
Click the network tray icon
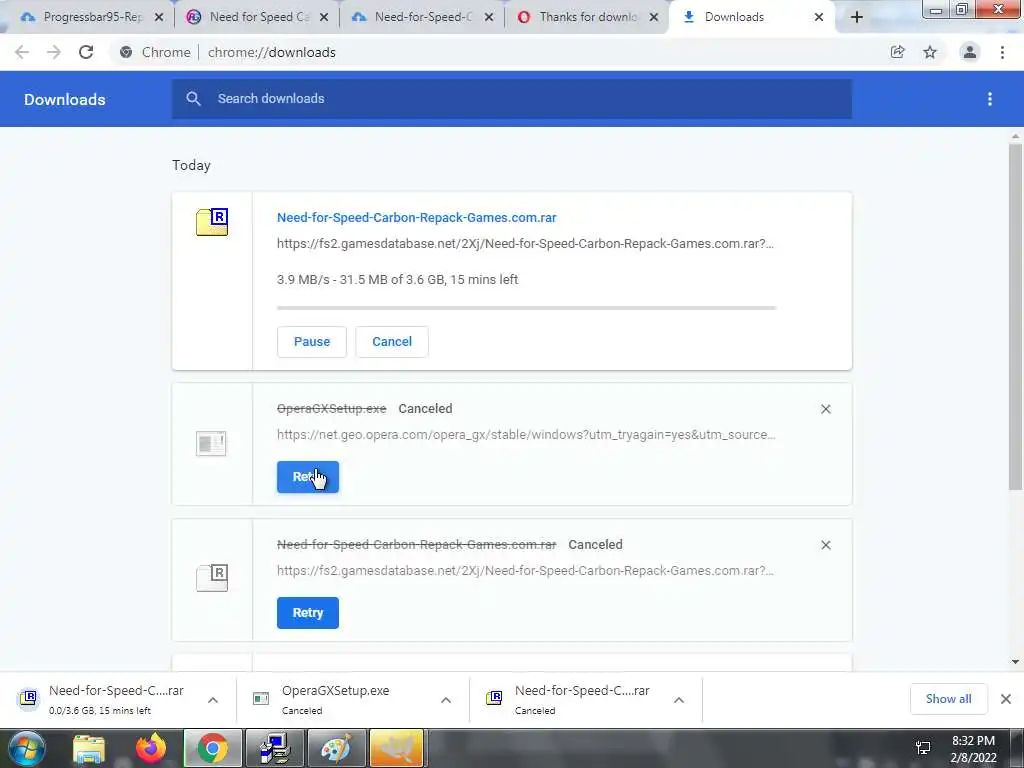point(923,748)
